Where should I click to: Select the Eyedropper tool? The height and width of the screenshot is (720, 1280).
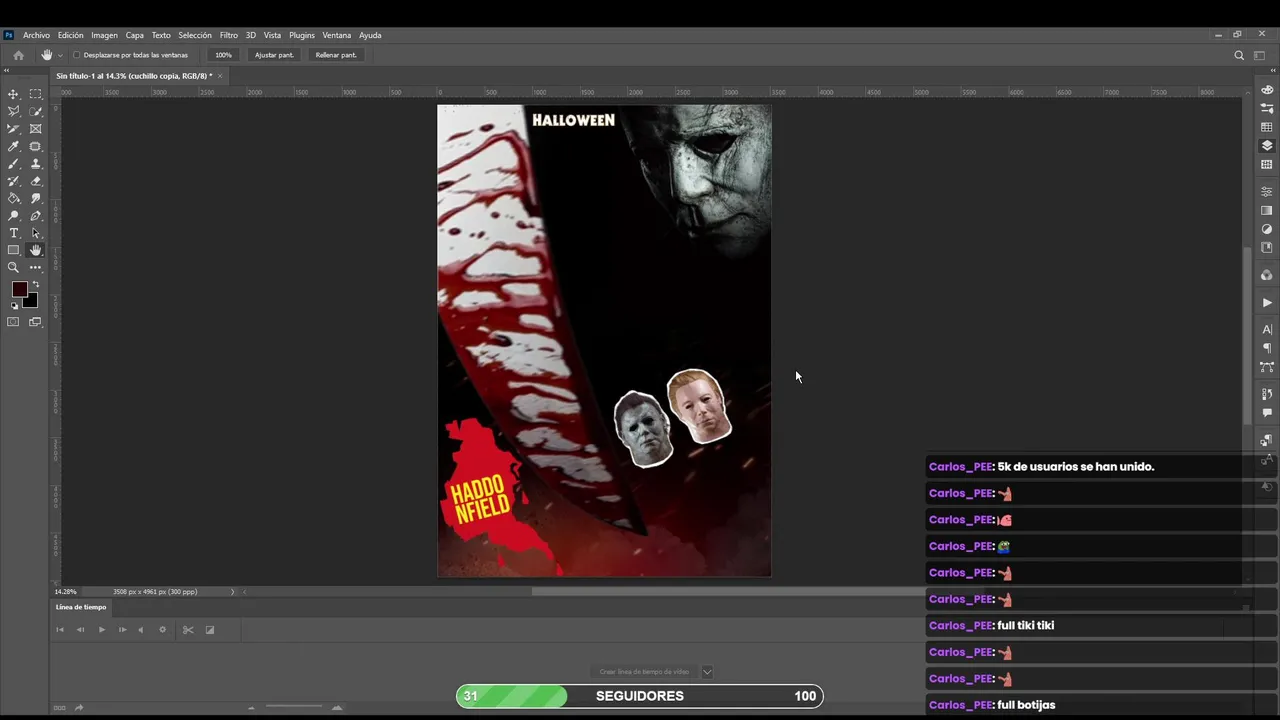click(14, 146)
